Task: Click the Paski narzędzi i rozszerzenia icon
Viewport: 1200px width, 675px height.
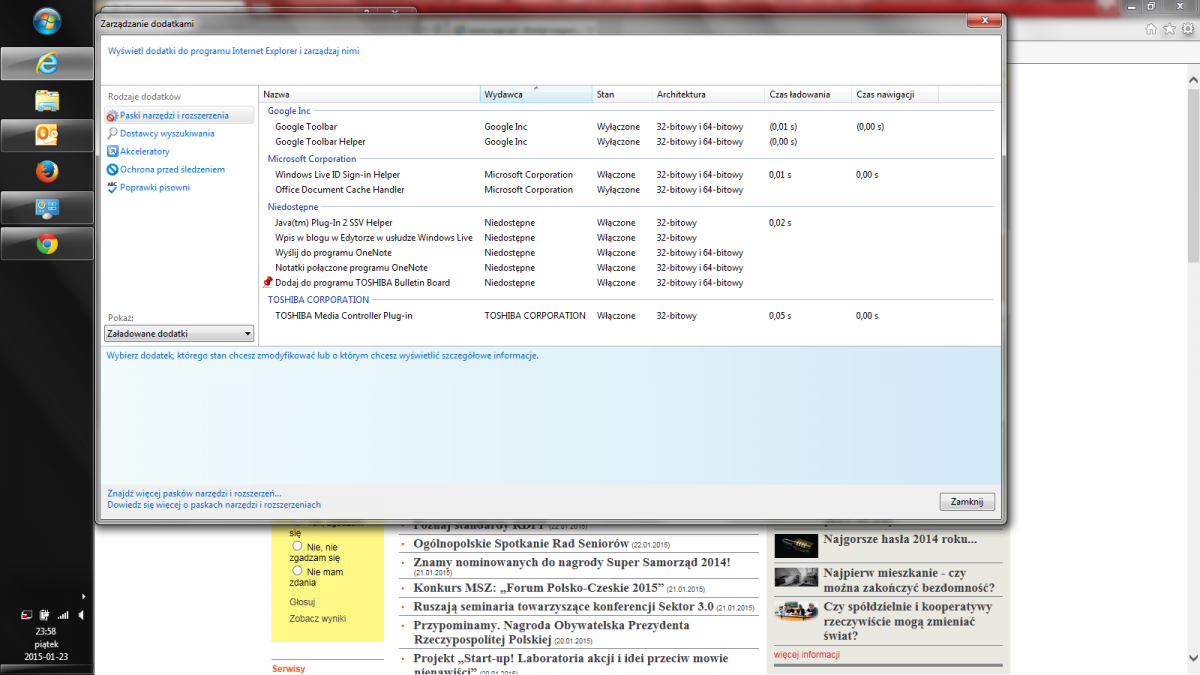Action: click(112, 116)
